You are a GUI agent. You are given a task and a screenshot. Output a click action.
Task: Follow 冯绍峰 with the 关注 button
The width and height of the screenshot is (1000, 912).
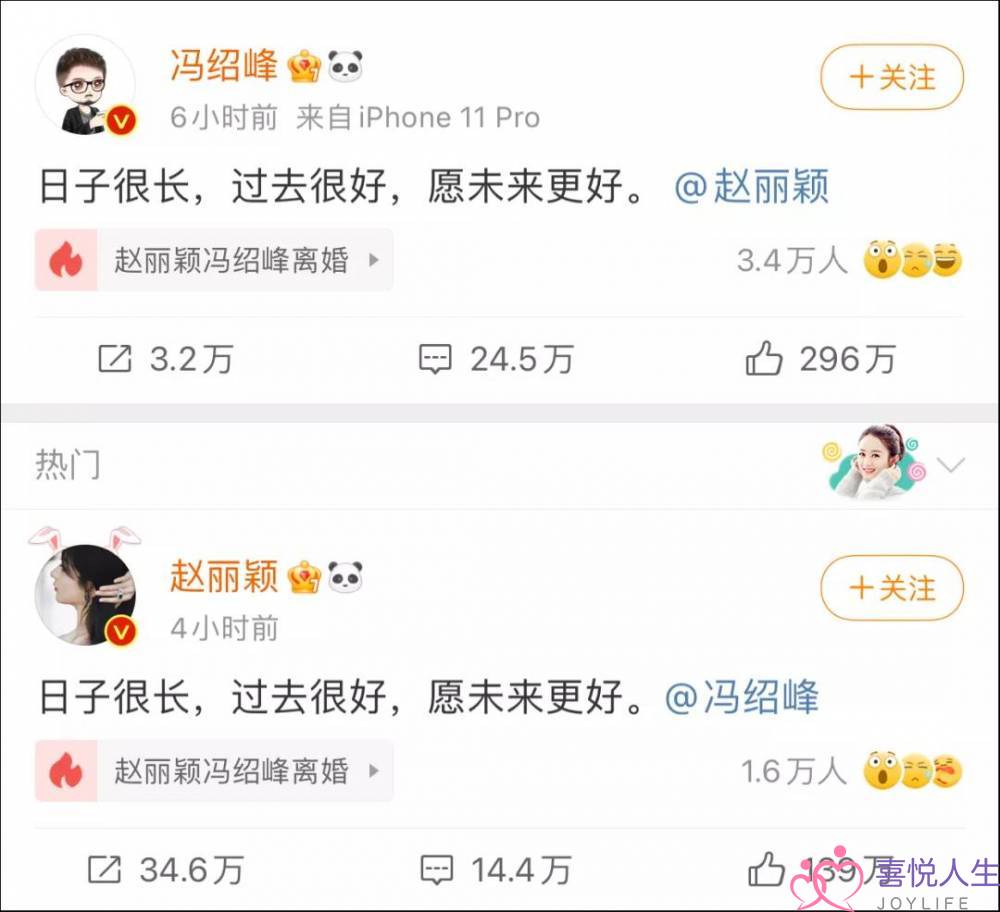pyautogui.click(x=892, y=77)
